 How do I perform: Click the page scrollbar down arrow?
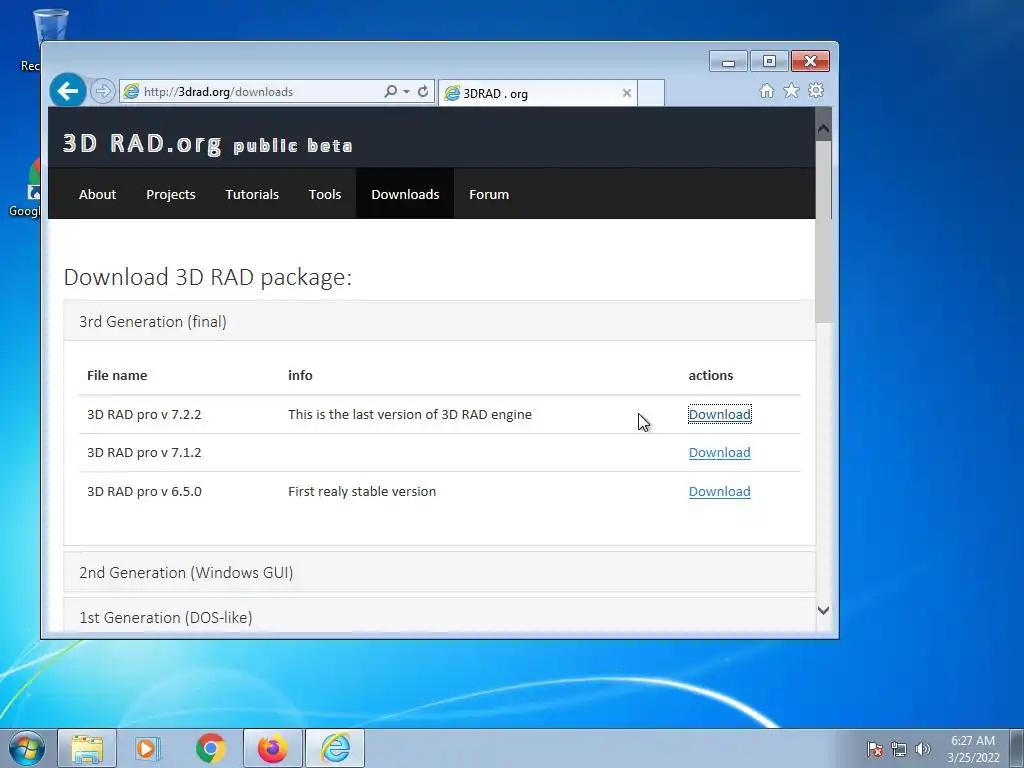[824, 611]
